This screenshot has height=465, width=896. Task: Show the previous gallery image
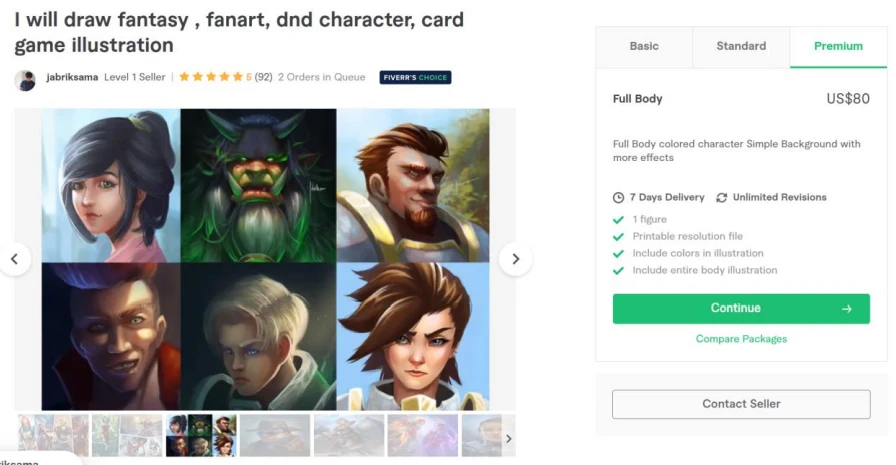tap(15, 259)
